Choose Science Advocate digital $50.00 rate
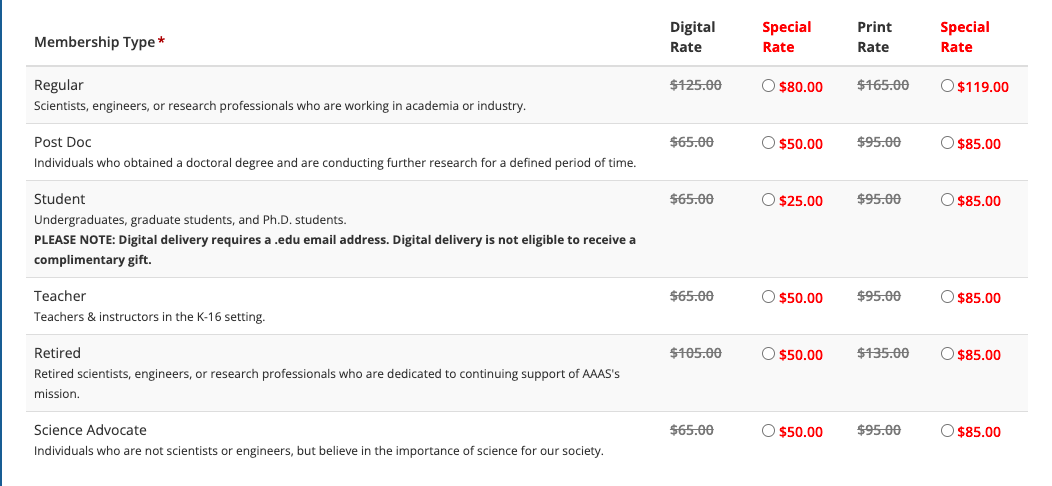The height and width of the screenshot is (486, 1052). pos(768,431)
